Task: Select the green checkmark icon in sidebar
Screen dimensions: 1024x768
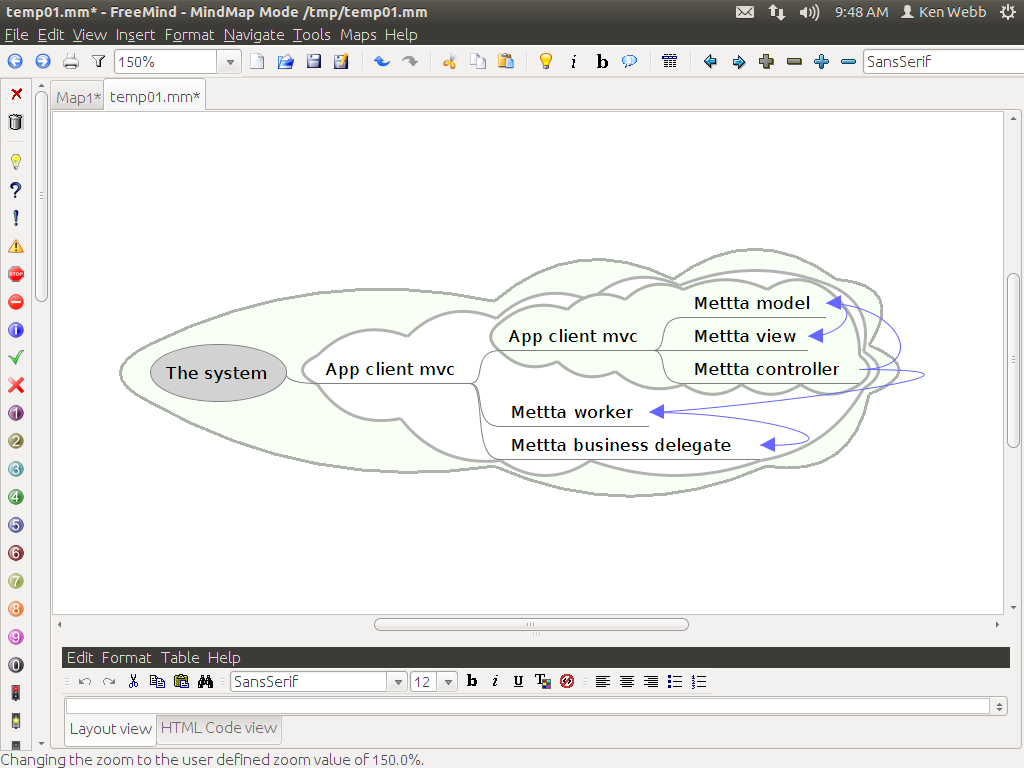Action: point(16,357)
